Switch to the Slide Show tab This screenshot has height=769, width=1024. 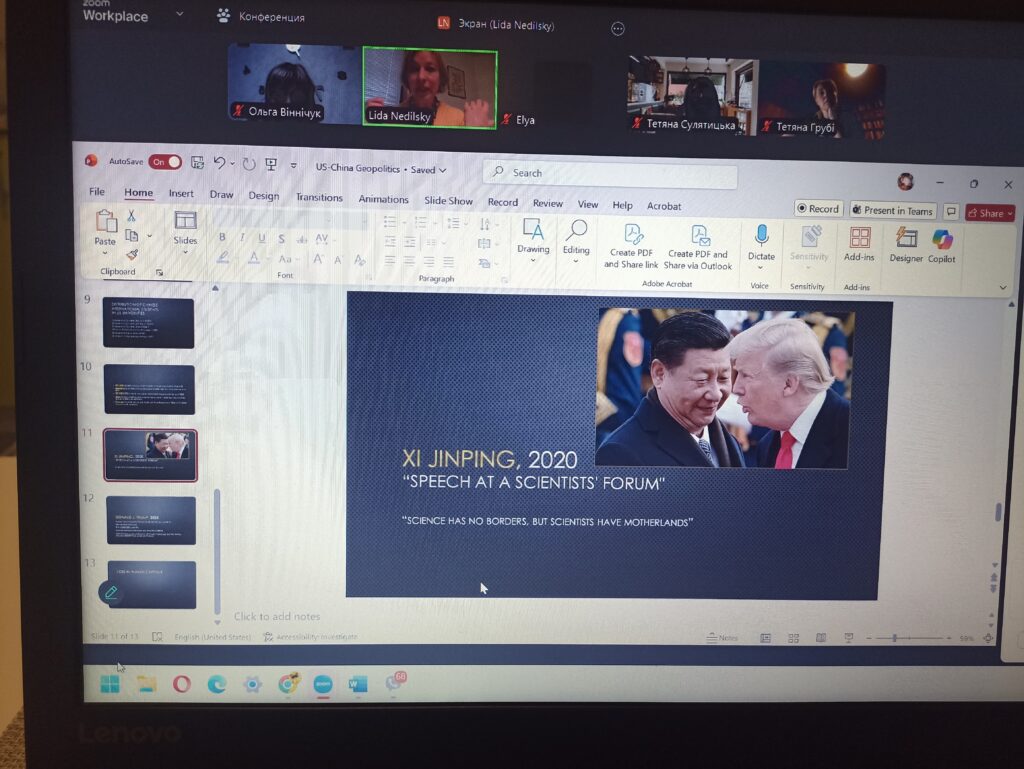point(448,201)
